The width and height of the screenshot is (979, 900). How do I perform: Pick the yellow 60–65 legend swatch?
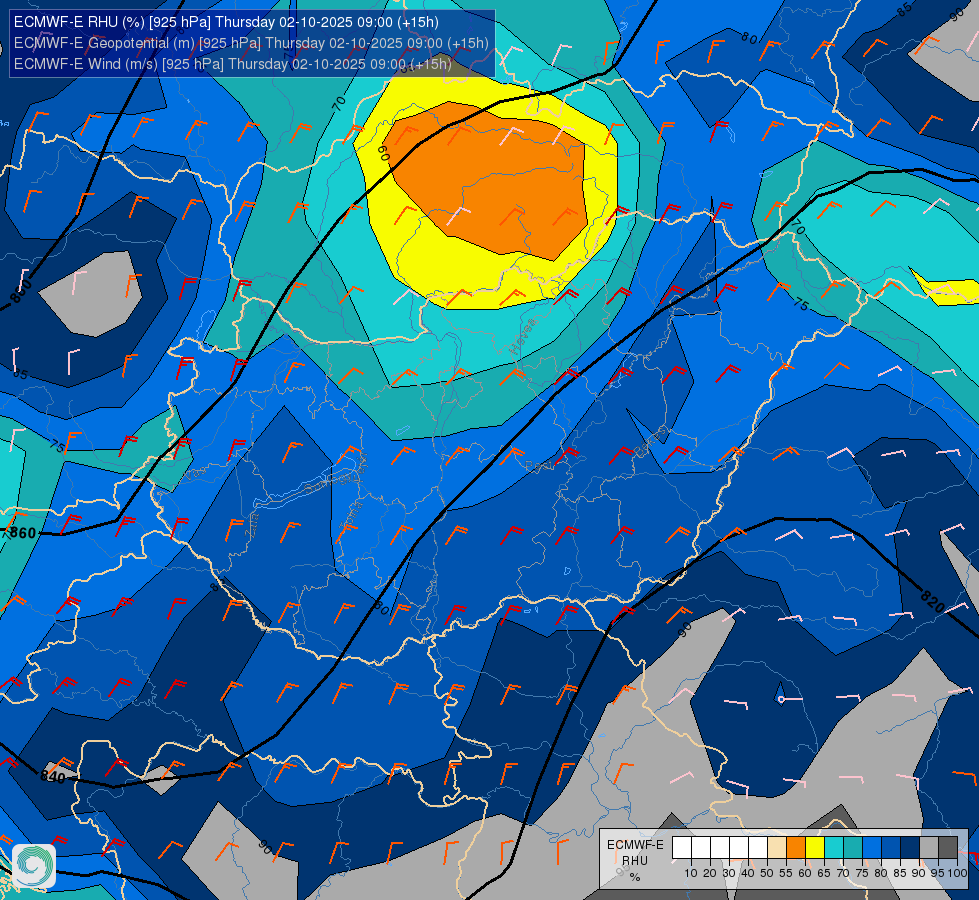pos(815,848)
